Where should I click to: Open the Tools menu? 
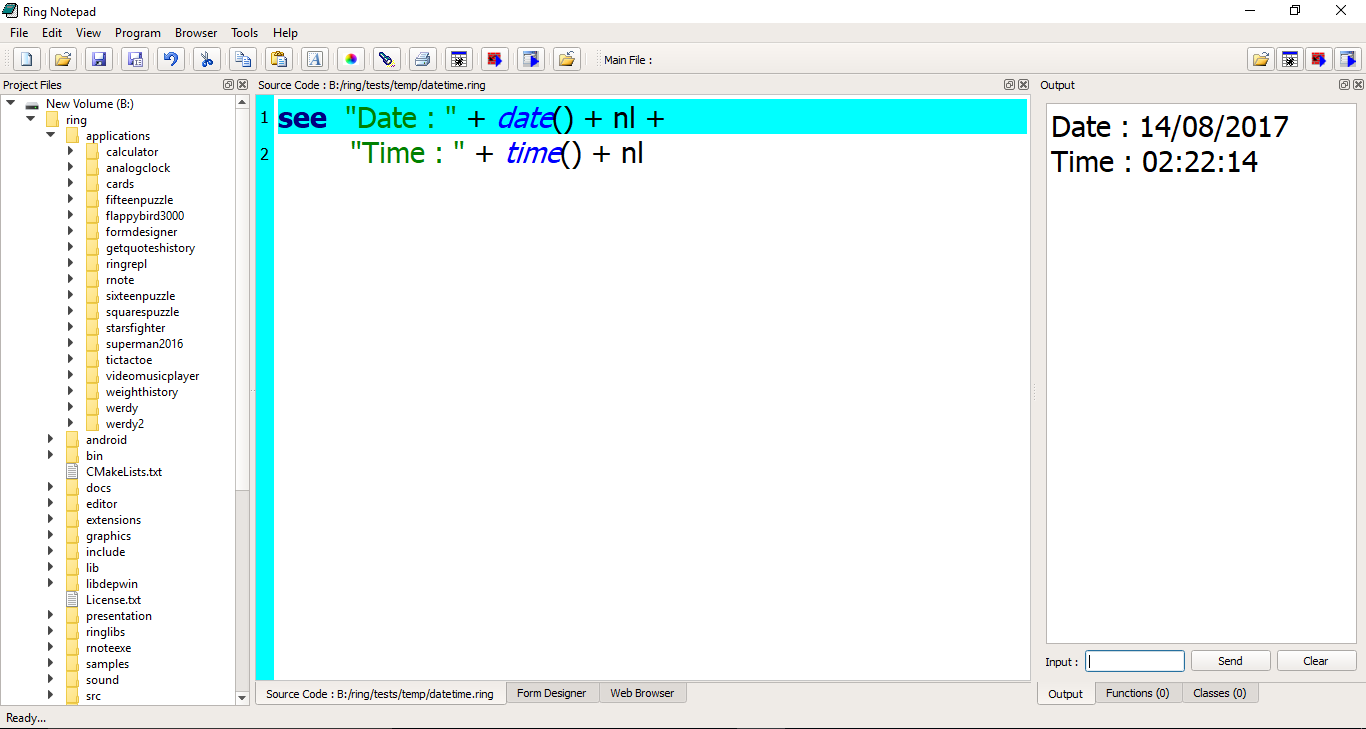[x=244, y=32]
